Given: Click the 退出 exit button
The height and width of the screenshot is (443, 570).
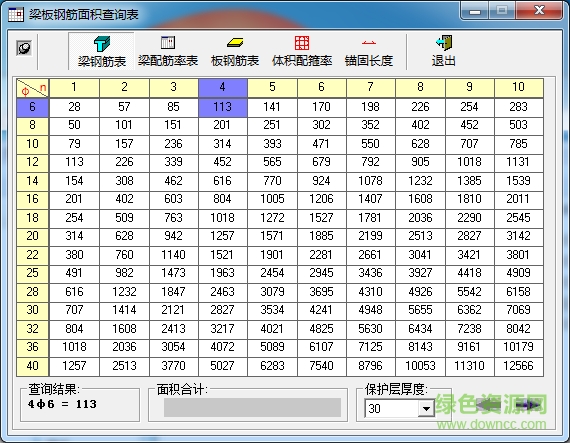Looking at the screenshot, I should tap(443, 51).
